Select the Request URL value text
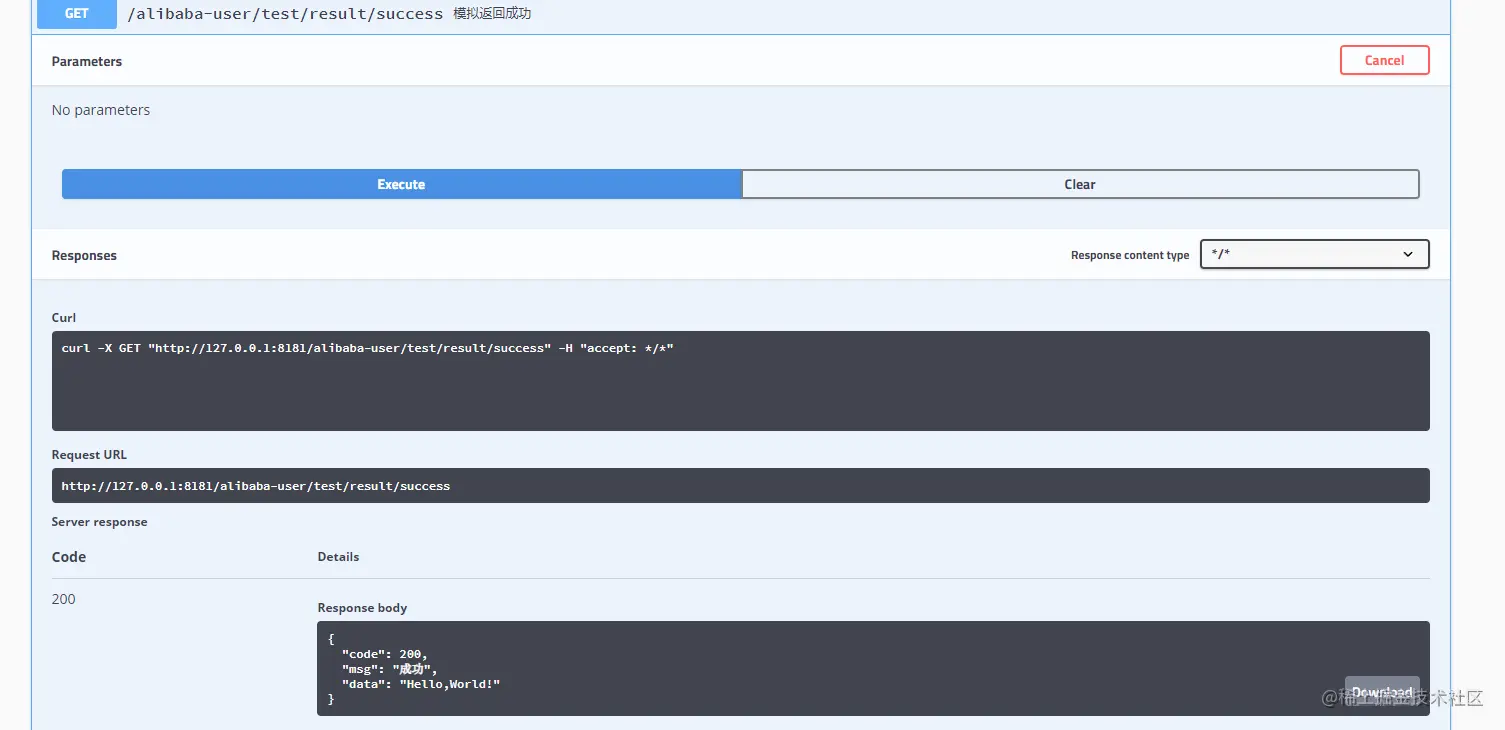This screenshot has width=1505, height=730. coord(256,486)
